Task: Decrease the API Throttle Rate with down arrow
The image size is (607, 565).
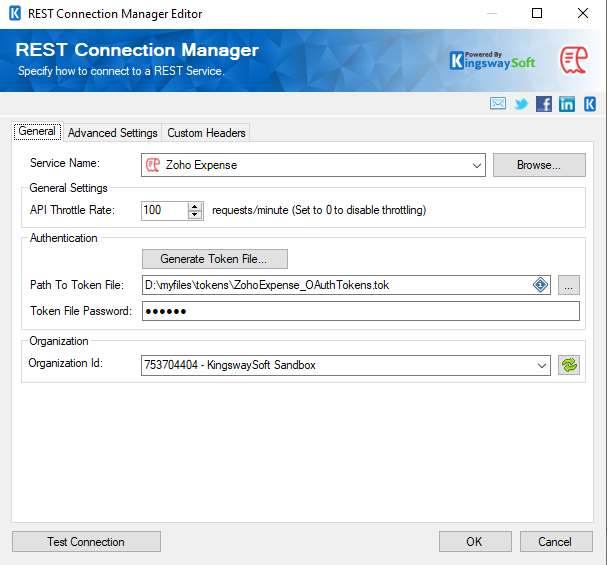Action: tap(195, 215)
